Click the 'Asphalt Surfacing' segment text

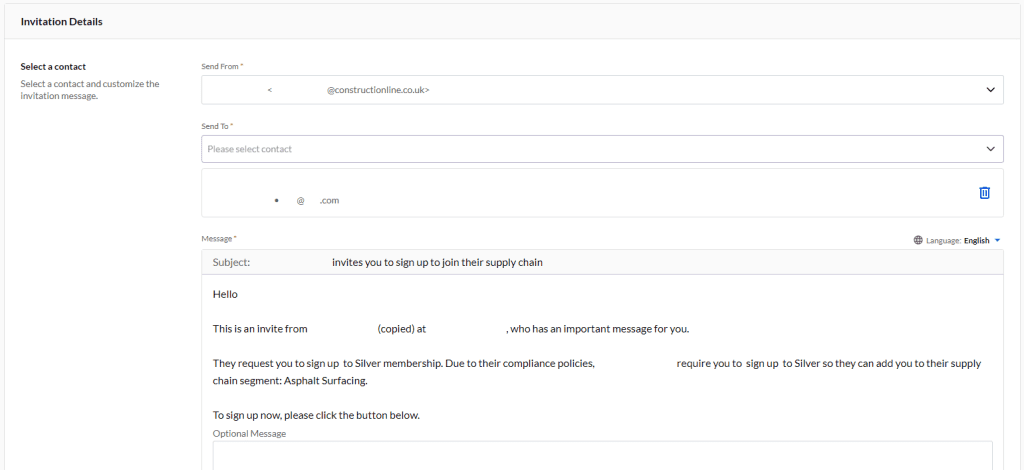pyautogui.click(x=325, y=381)
